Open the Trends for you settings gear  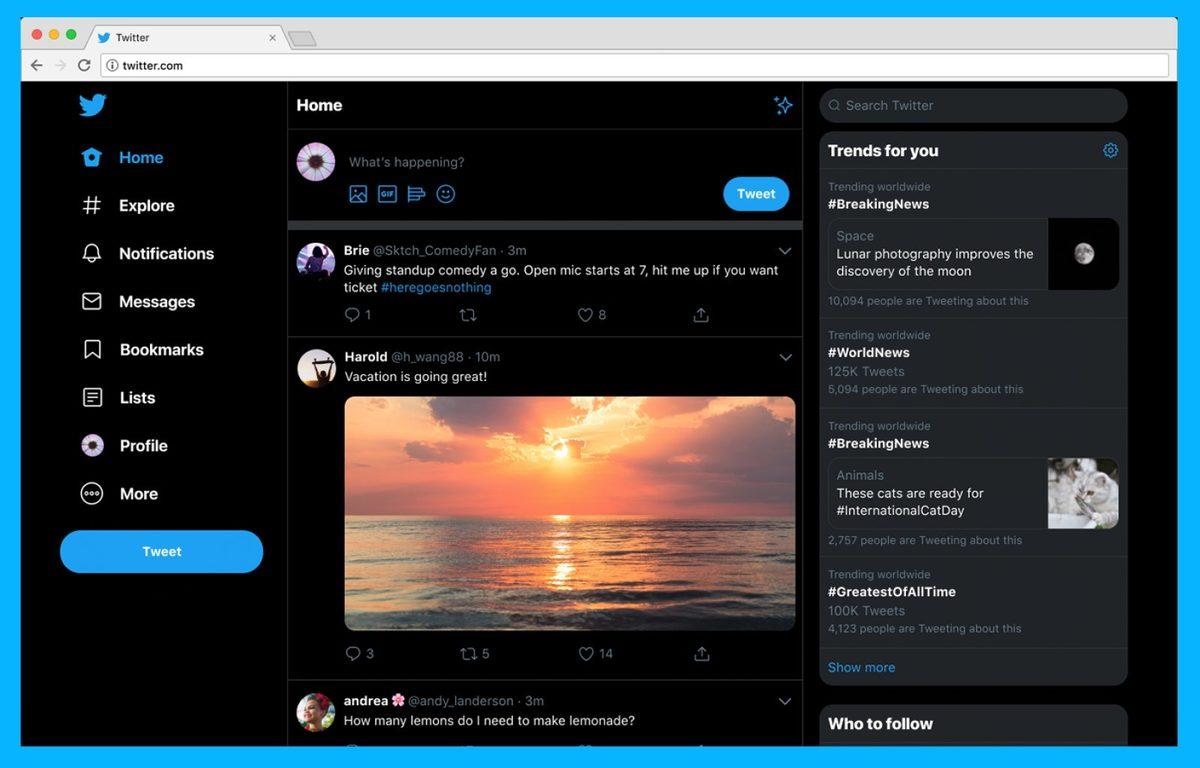1110,150
